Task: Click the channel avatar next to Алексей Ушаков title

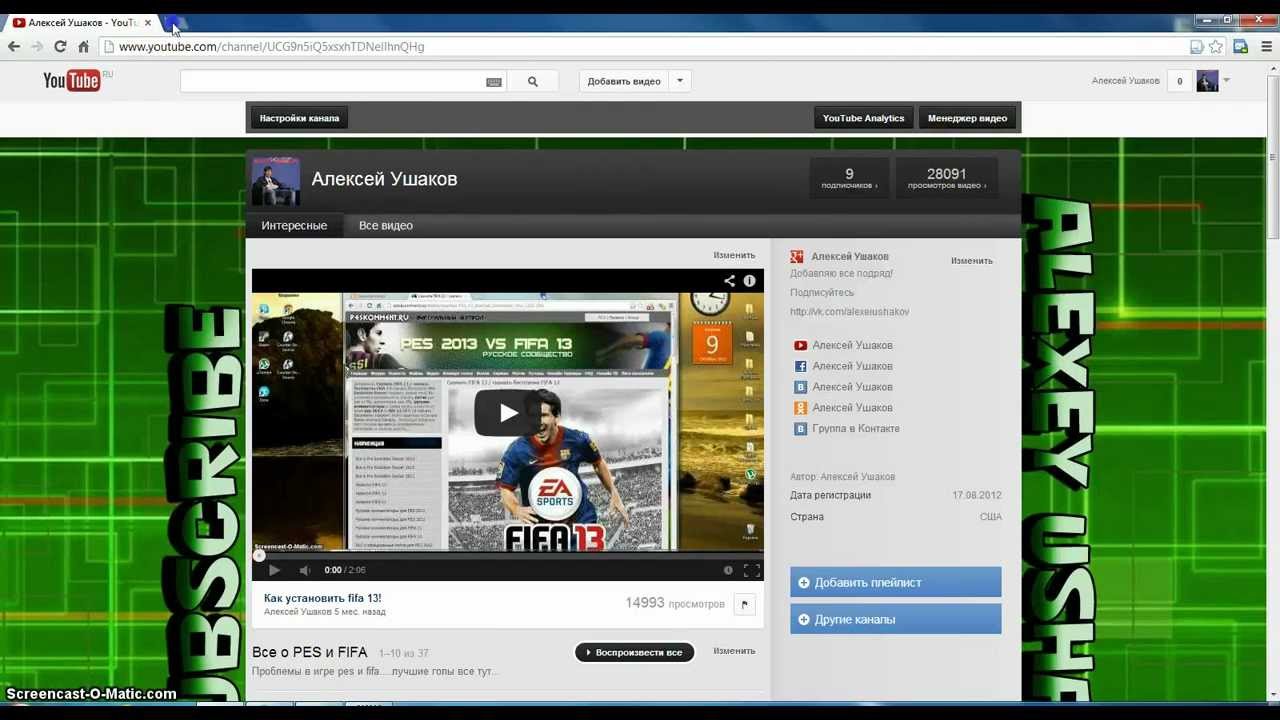Action: tap(275, 181)
